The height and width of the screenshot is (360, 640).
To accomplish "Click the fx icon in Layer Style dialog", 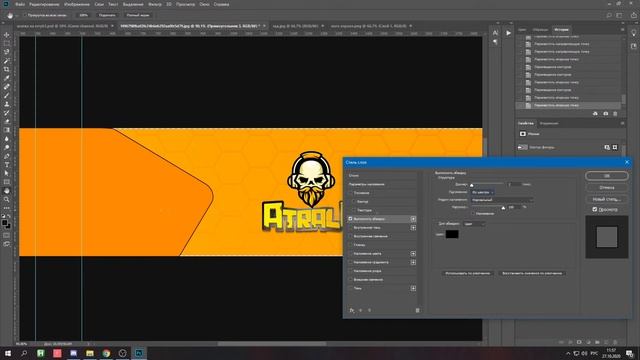I will coord(352,310).
